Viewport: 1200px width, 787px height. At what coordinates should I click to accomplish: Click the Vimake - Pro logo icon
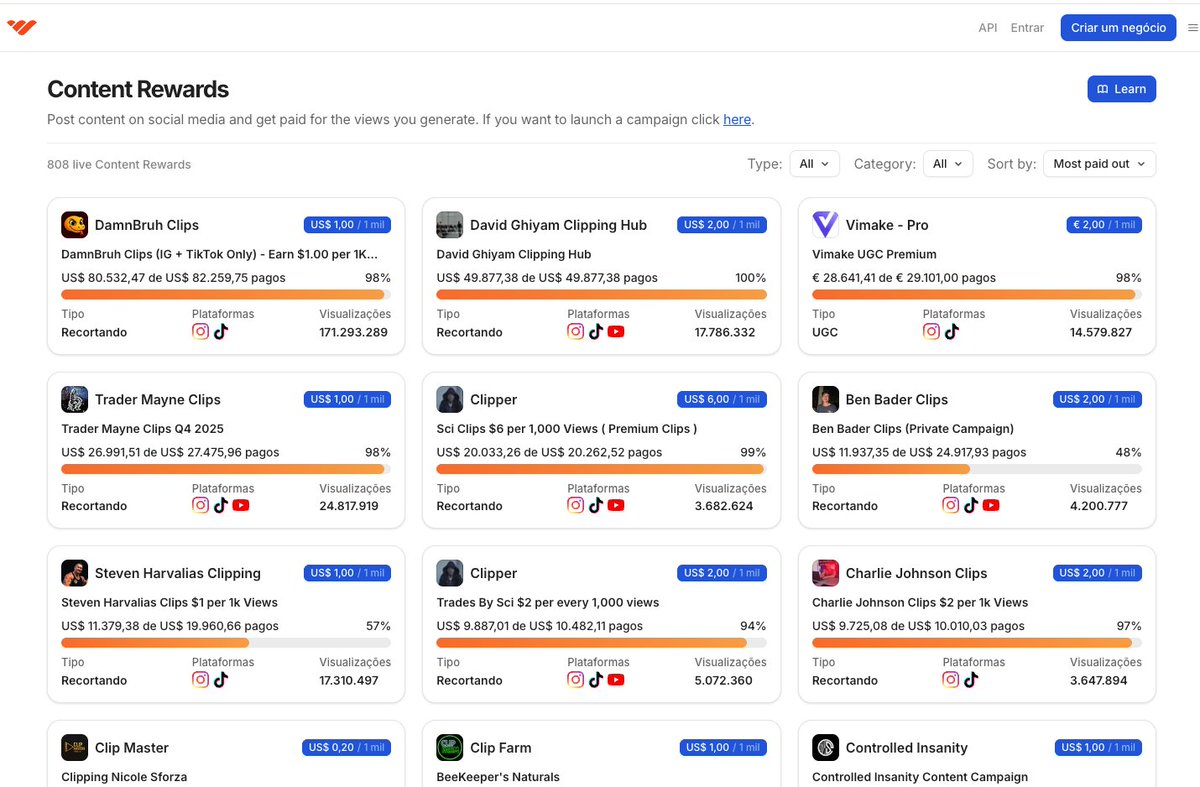825,225
